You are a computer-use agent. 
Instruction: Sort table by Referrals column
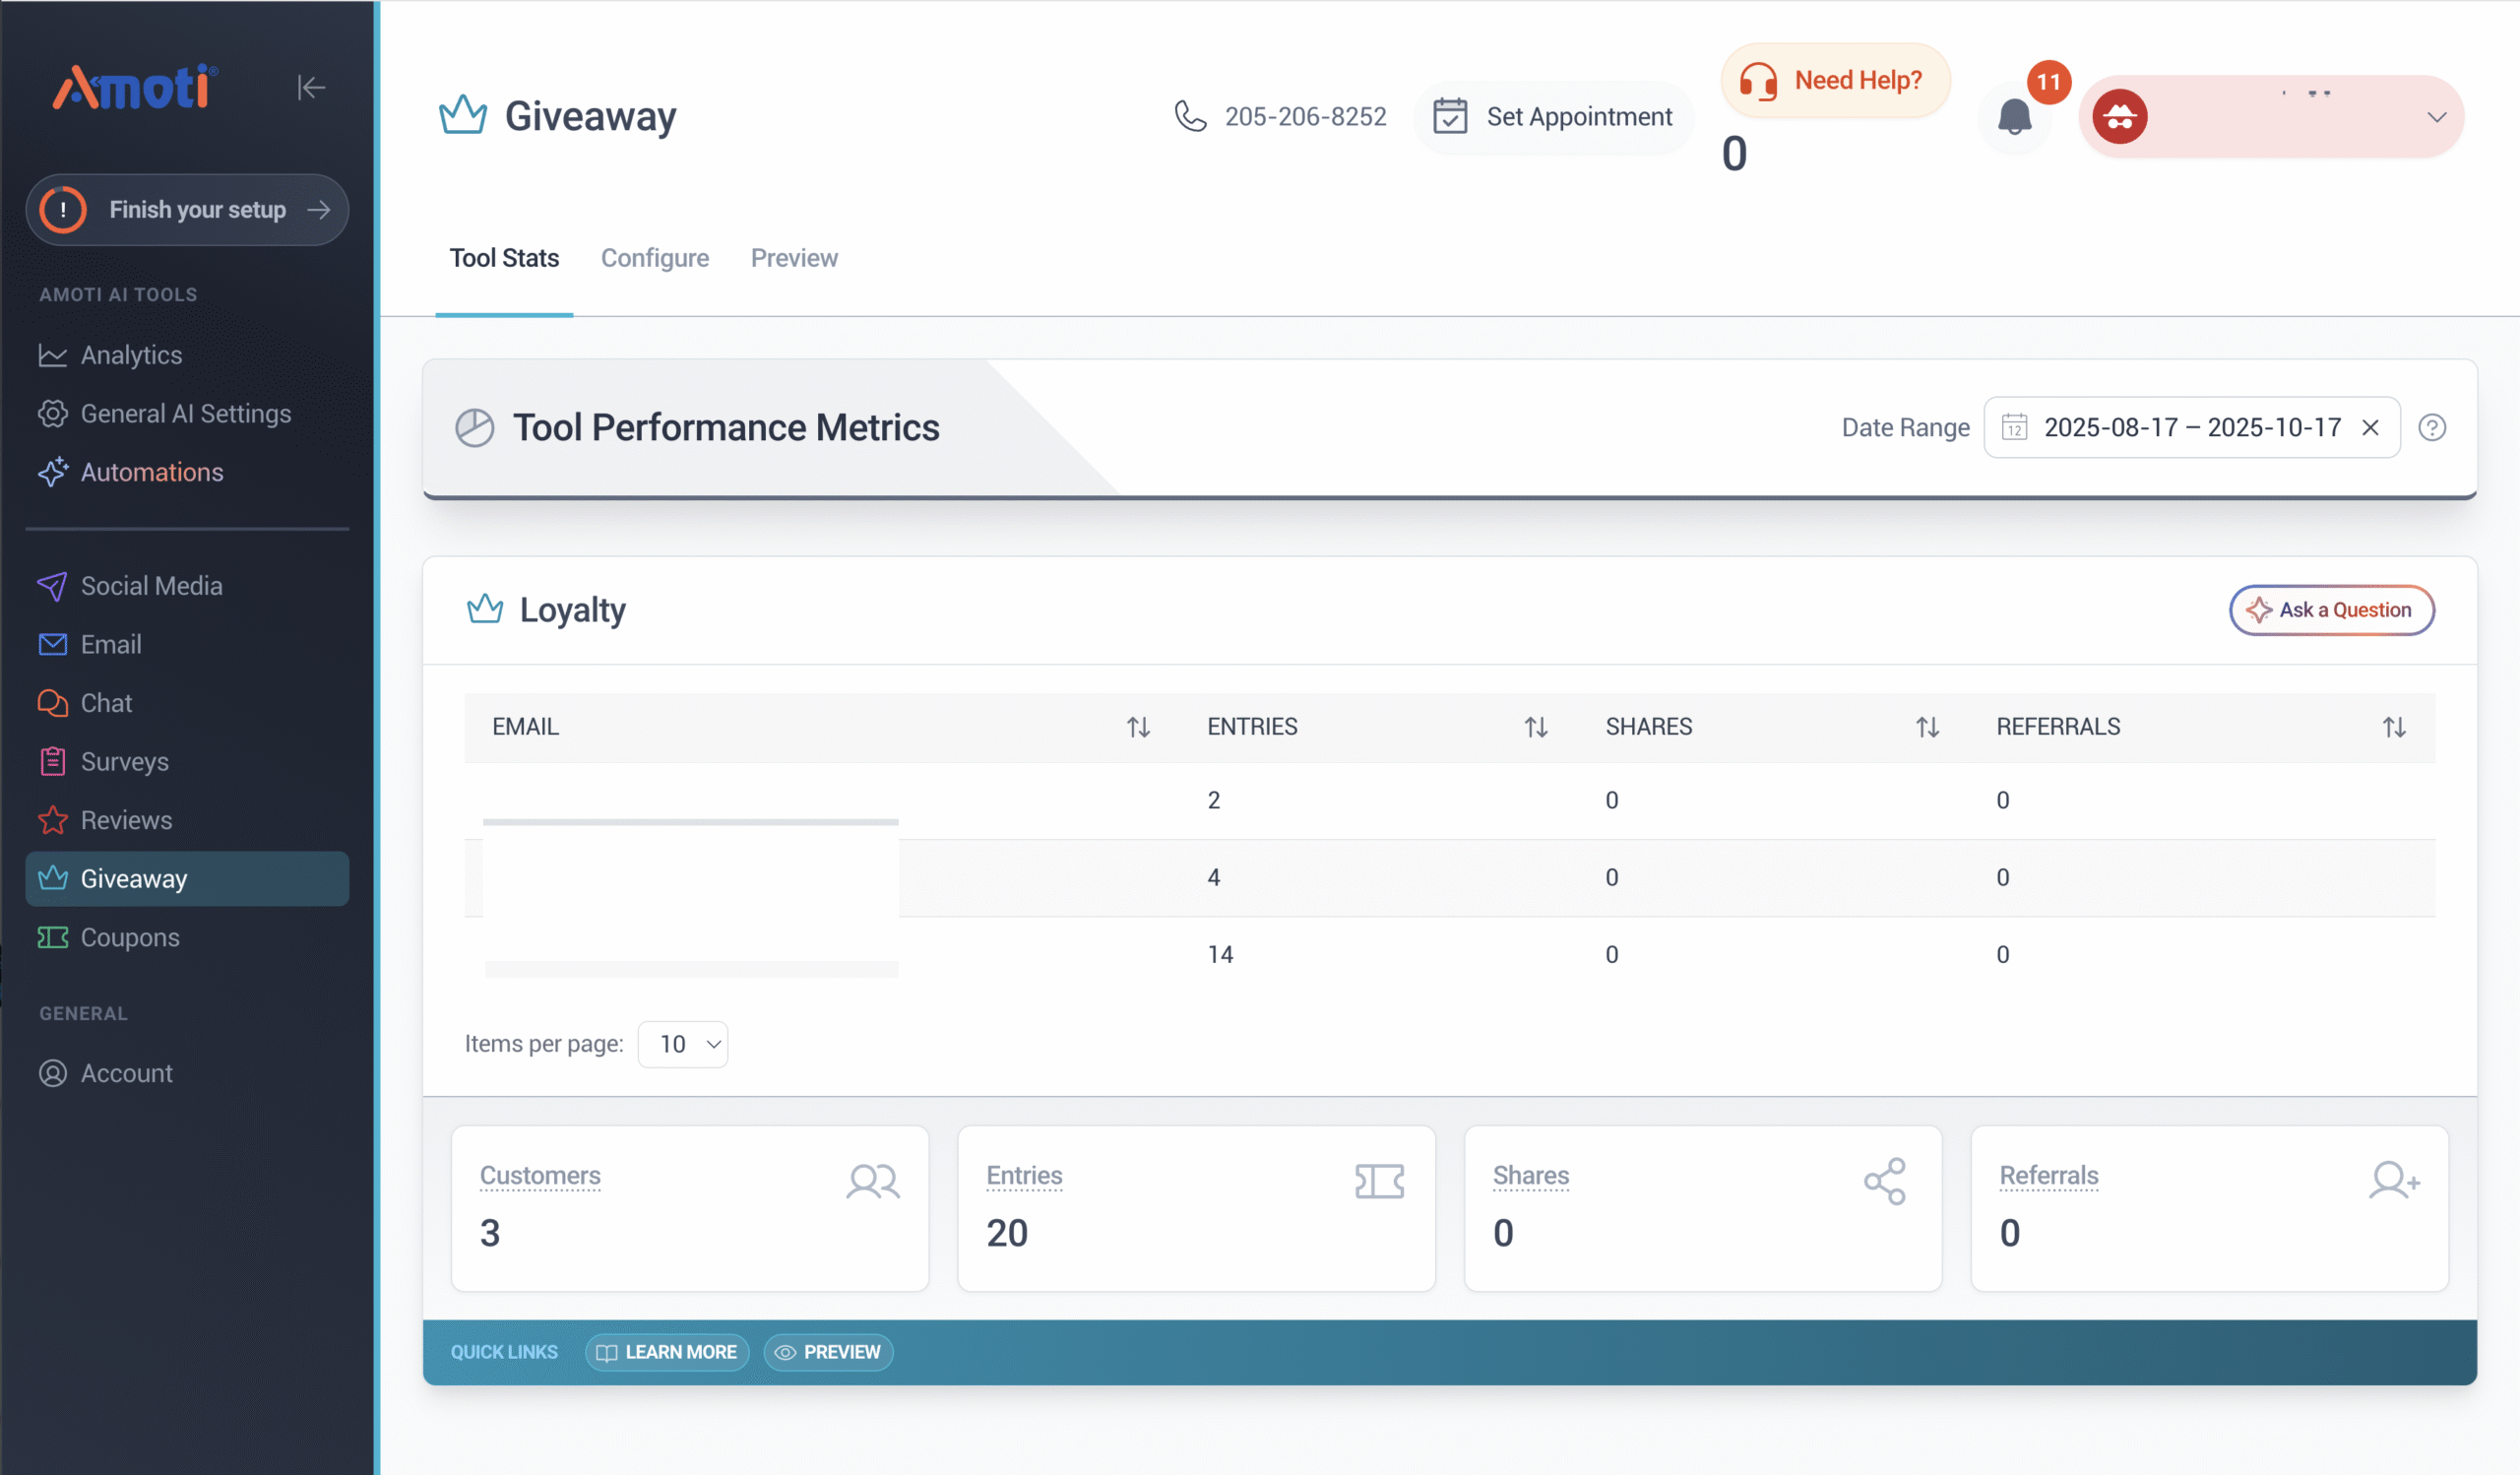2393,727
